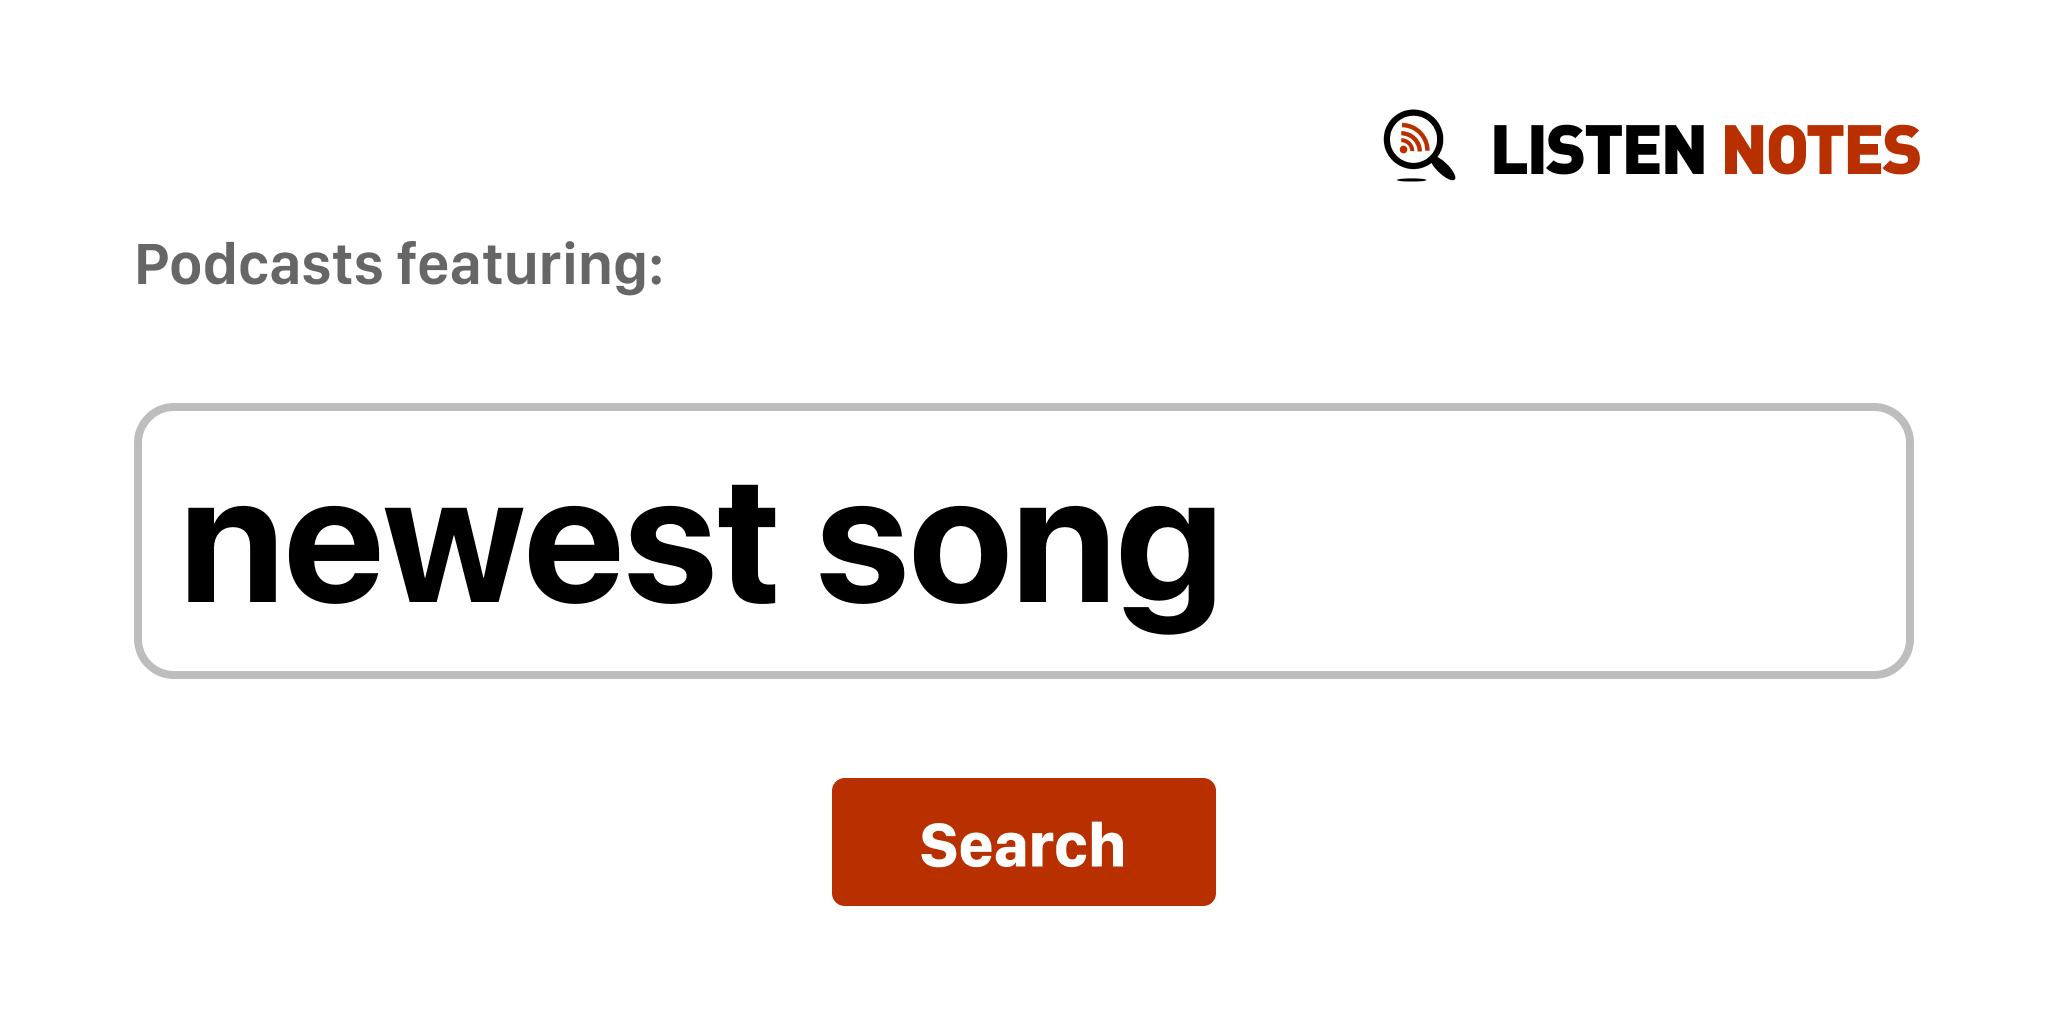
Task: Click the black LISTEN wordmark
Action: 1597,151
